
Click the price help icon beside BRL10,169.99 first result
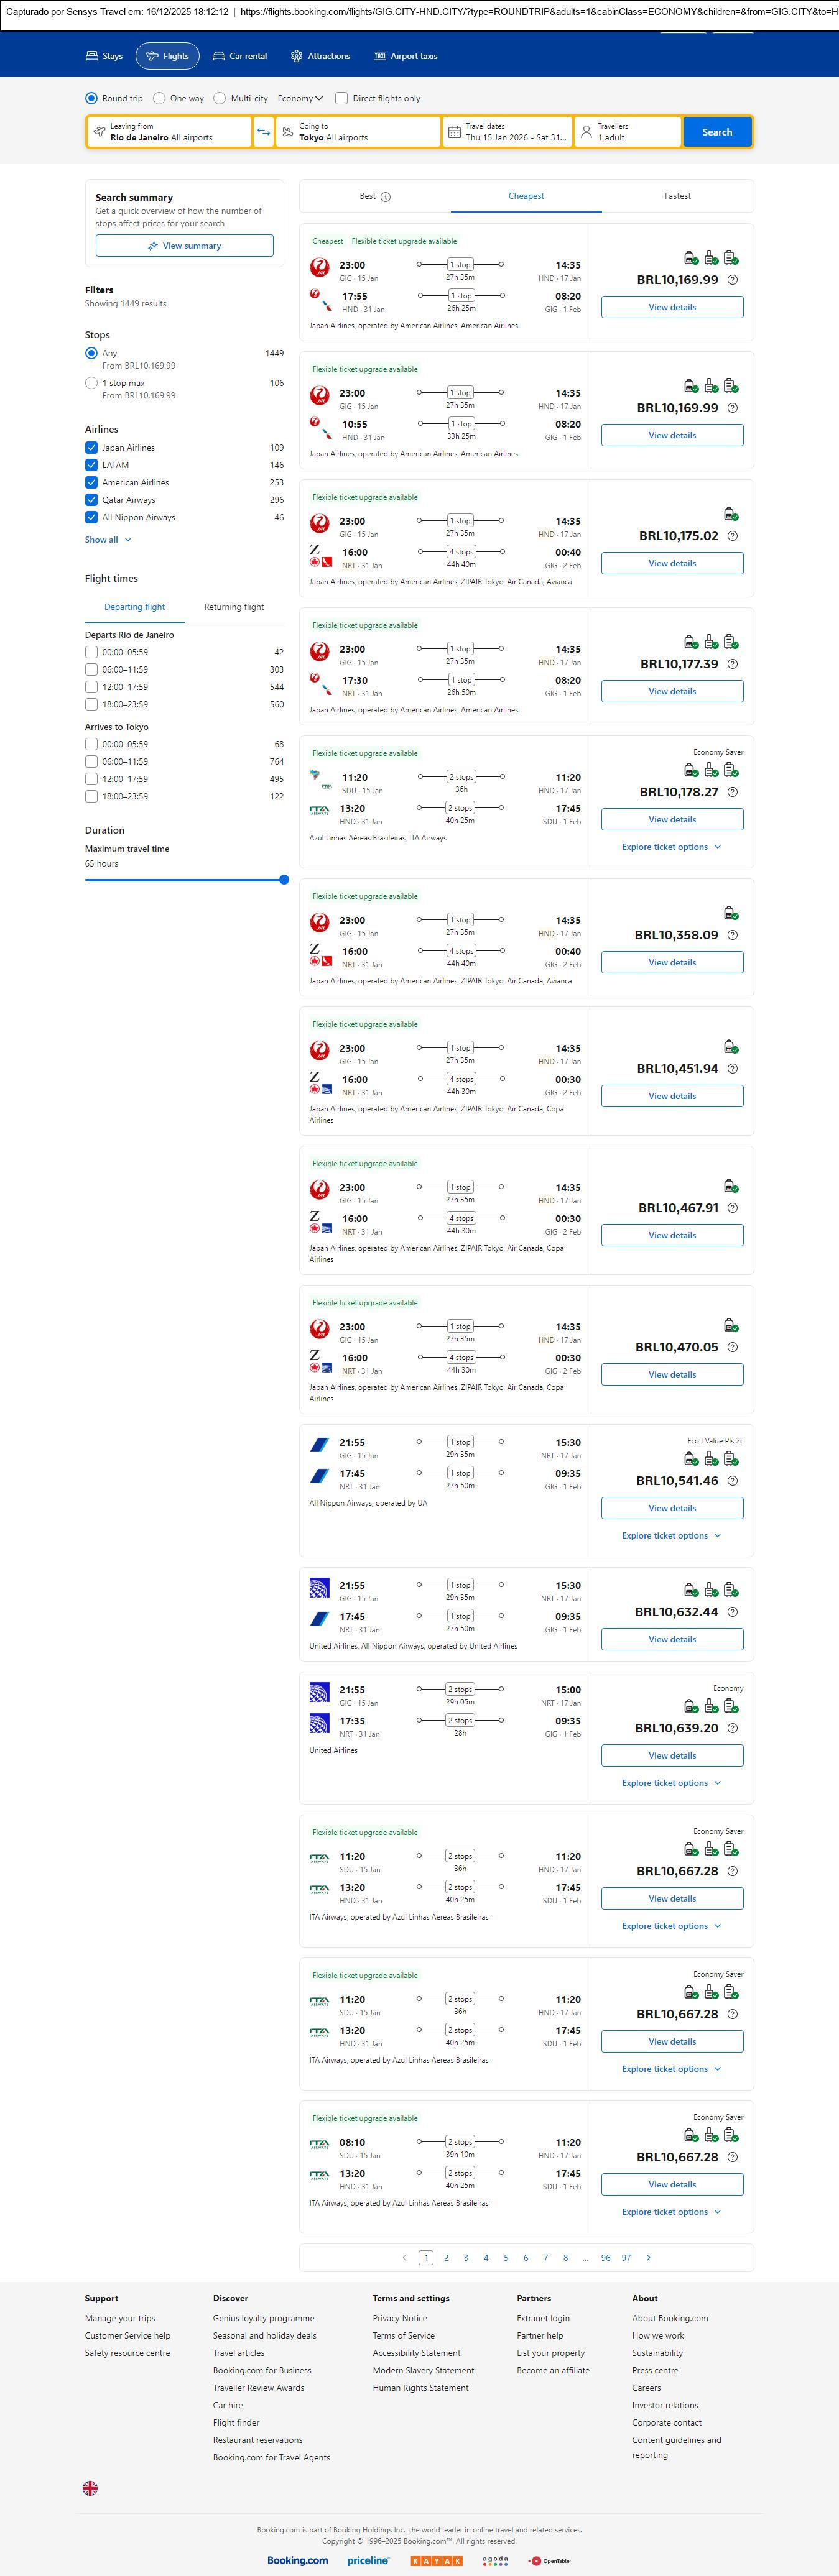tap(732, 280)
